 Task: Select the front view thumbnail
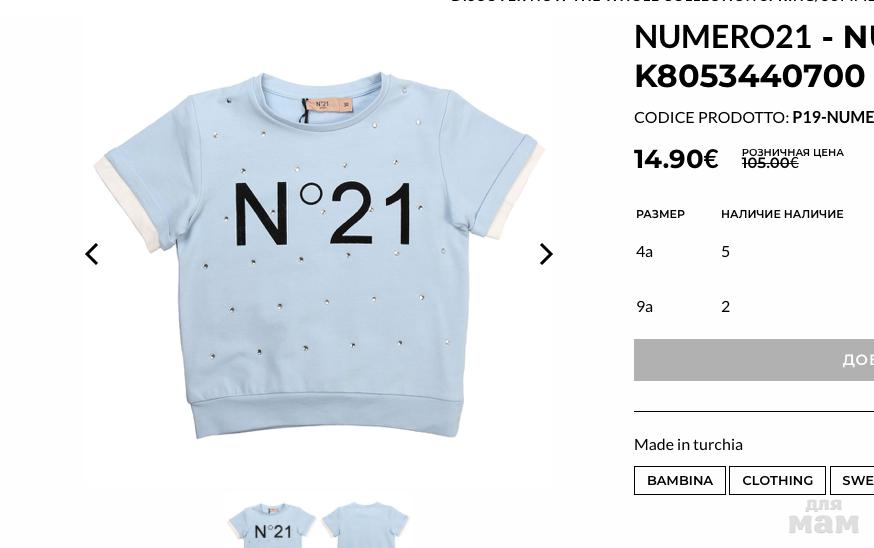pos(271,525)
